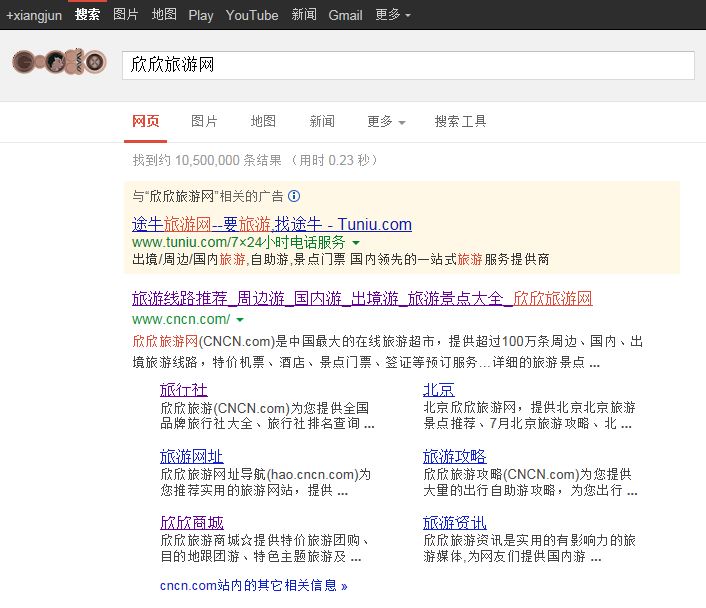706x608 pixels.
Task: Open the Tuniu.com ad result link
Action: pos(271,224)
